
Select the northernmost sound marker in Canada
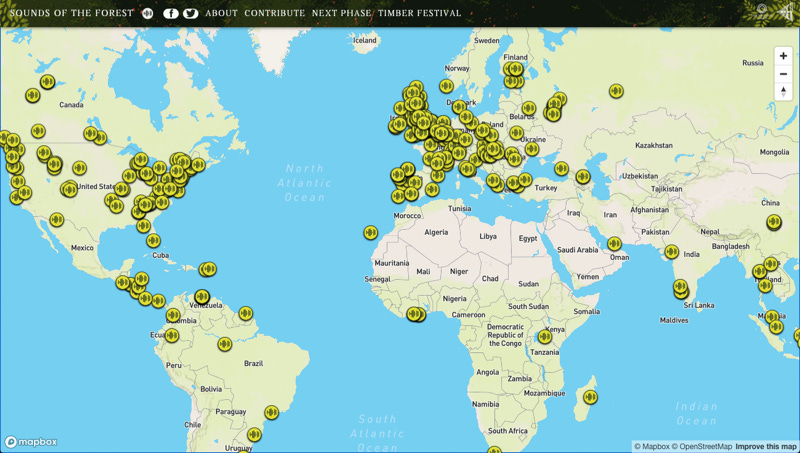point(47,82)
